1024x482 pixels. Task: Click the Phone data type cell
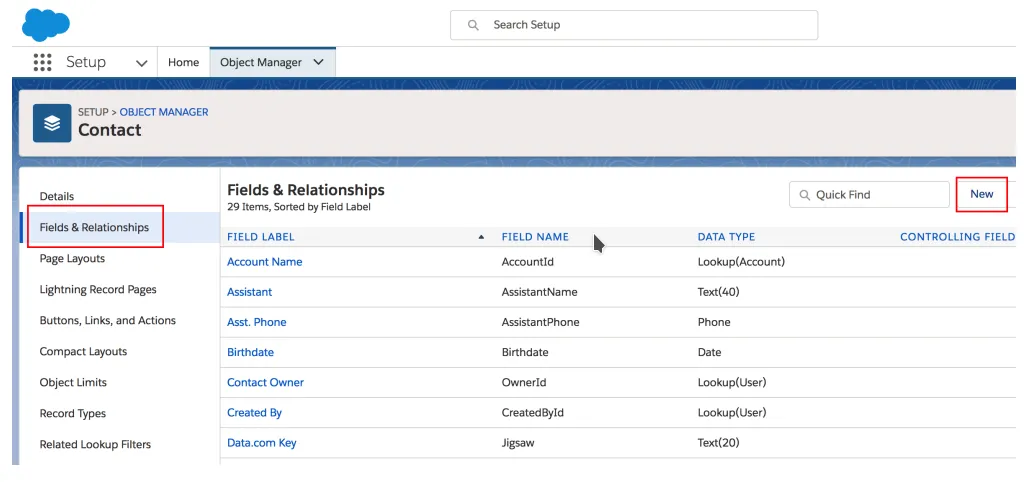click(714, 322)
